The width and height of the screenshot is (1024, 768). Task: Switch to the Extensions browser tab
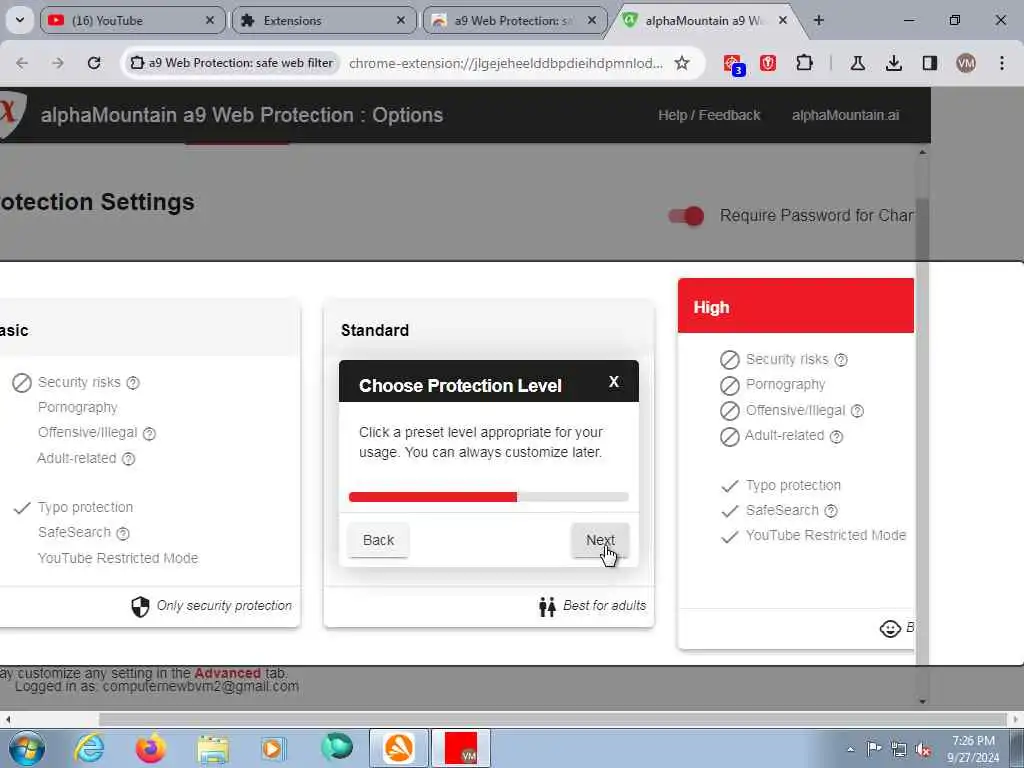[324, 21]
